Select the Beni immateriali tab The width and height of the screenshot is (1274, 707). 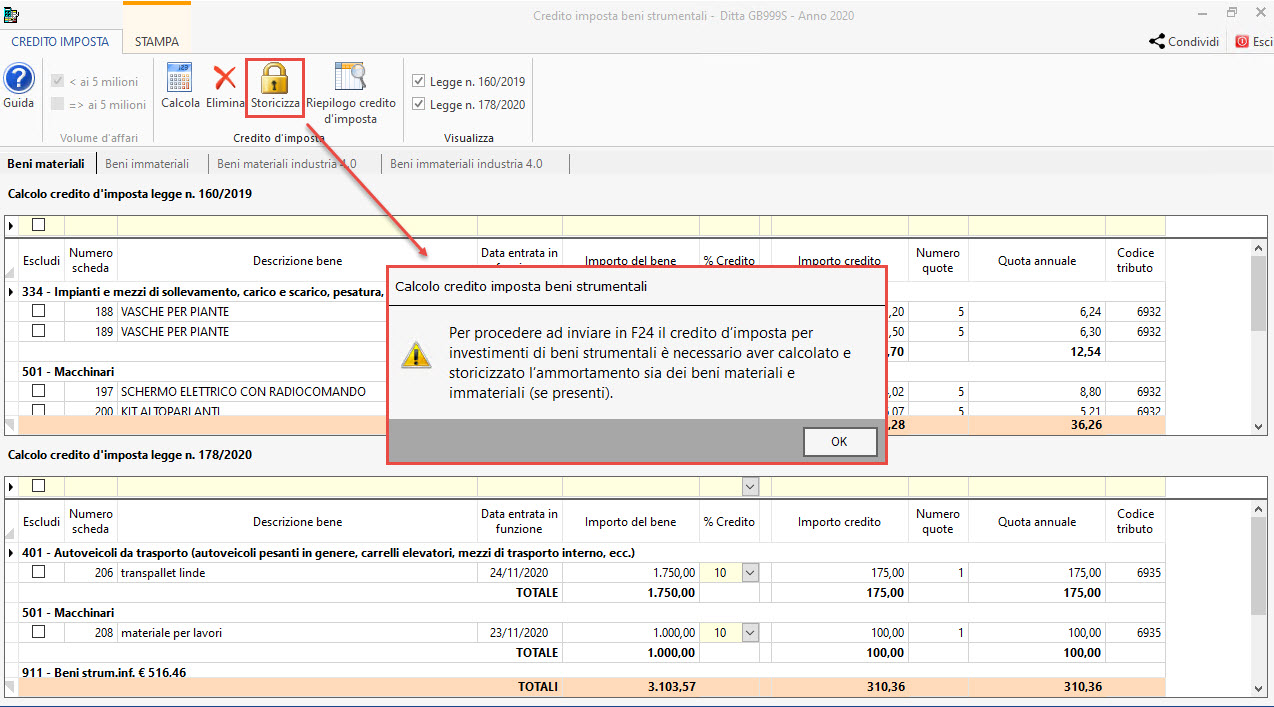pyautogui.click(x=147, y=163)
